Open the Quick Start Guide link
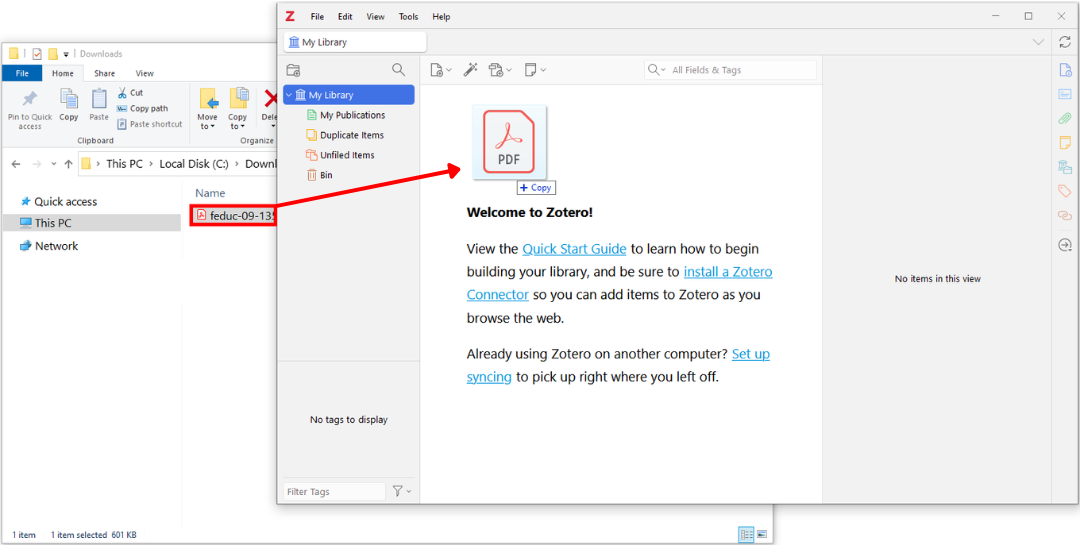Screen dimensions: 1080x546 click(x=574, y=249)
